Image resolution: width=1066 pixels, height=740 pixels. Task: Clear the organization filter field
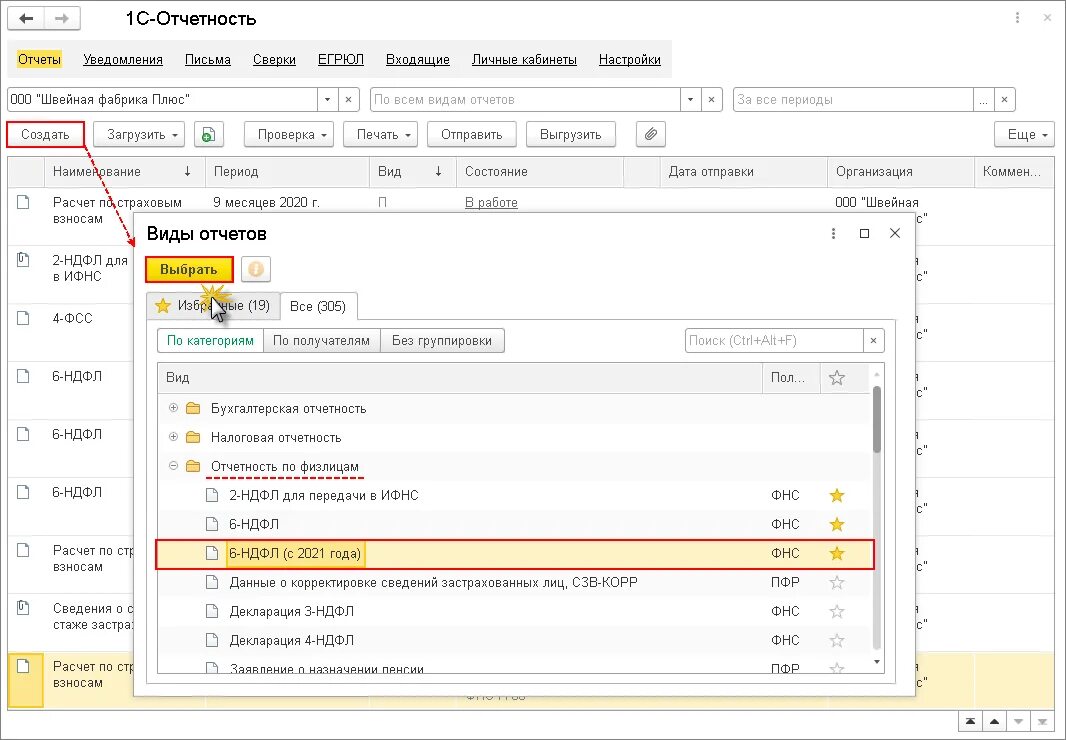click(x=348, y=99)
